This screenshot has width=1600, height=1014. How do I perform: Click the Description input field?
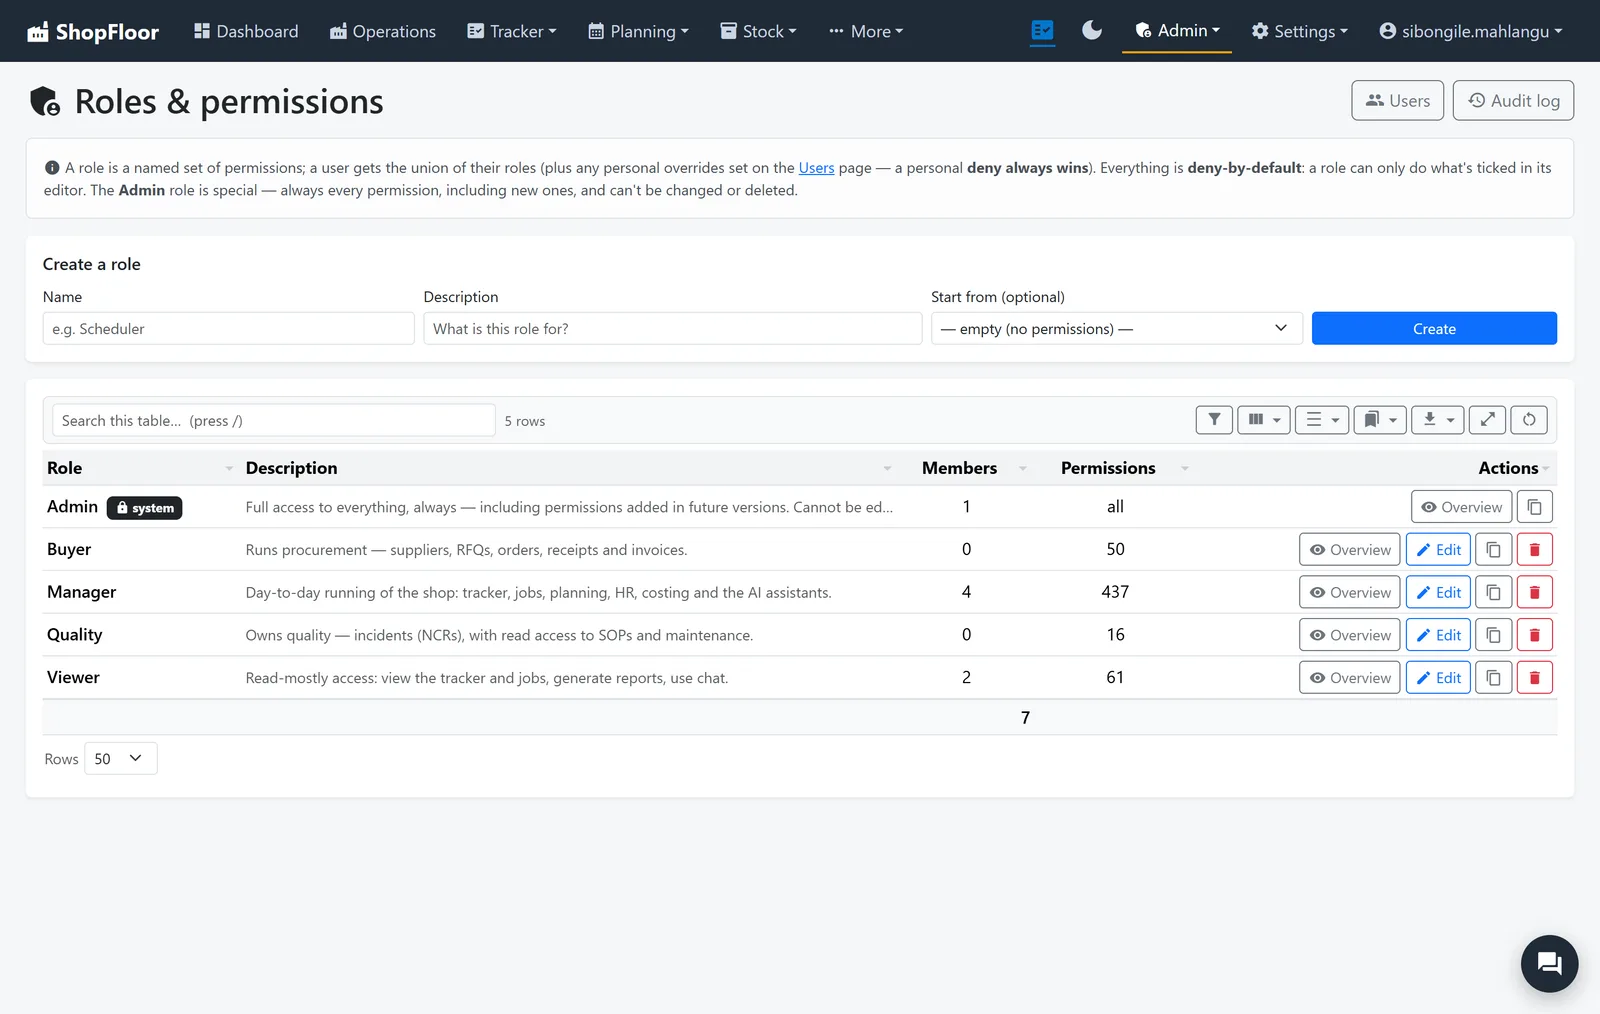(x=672, y=328)
